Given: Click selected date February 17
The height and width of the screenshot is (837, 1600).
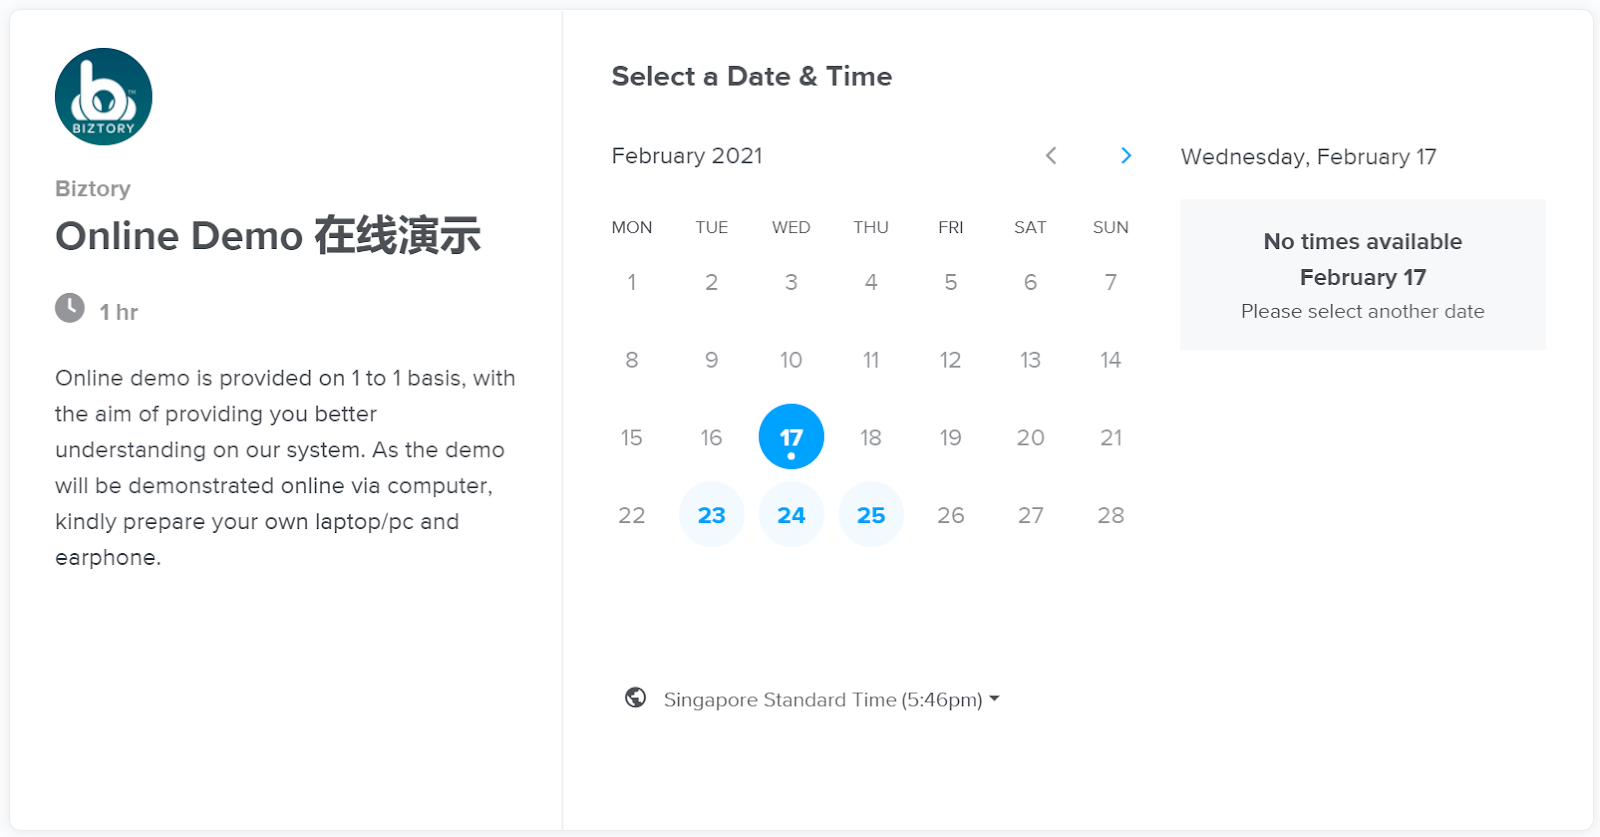Looking at the screenshot, I should 791,437.
